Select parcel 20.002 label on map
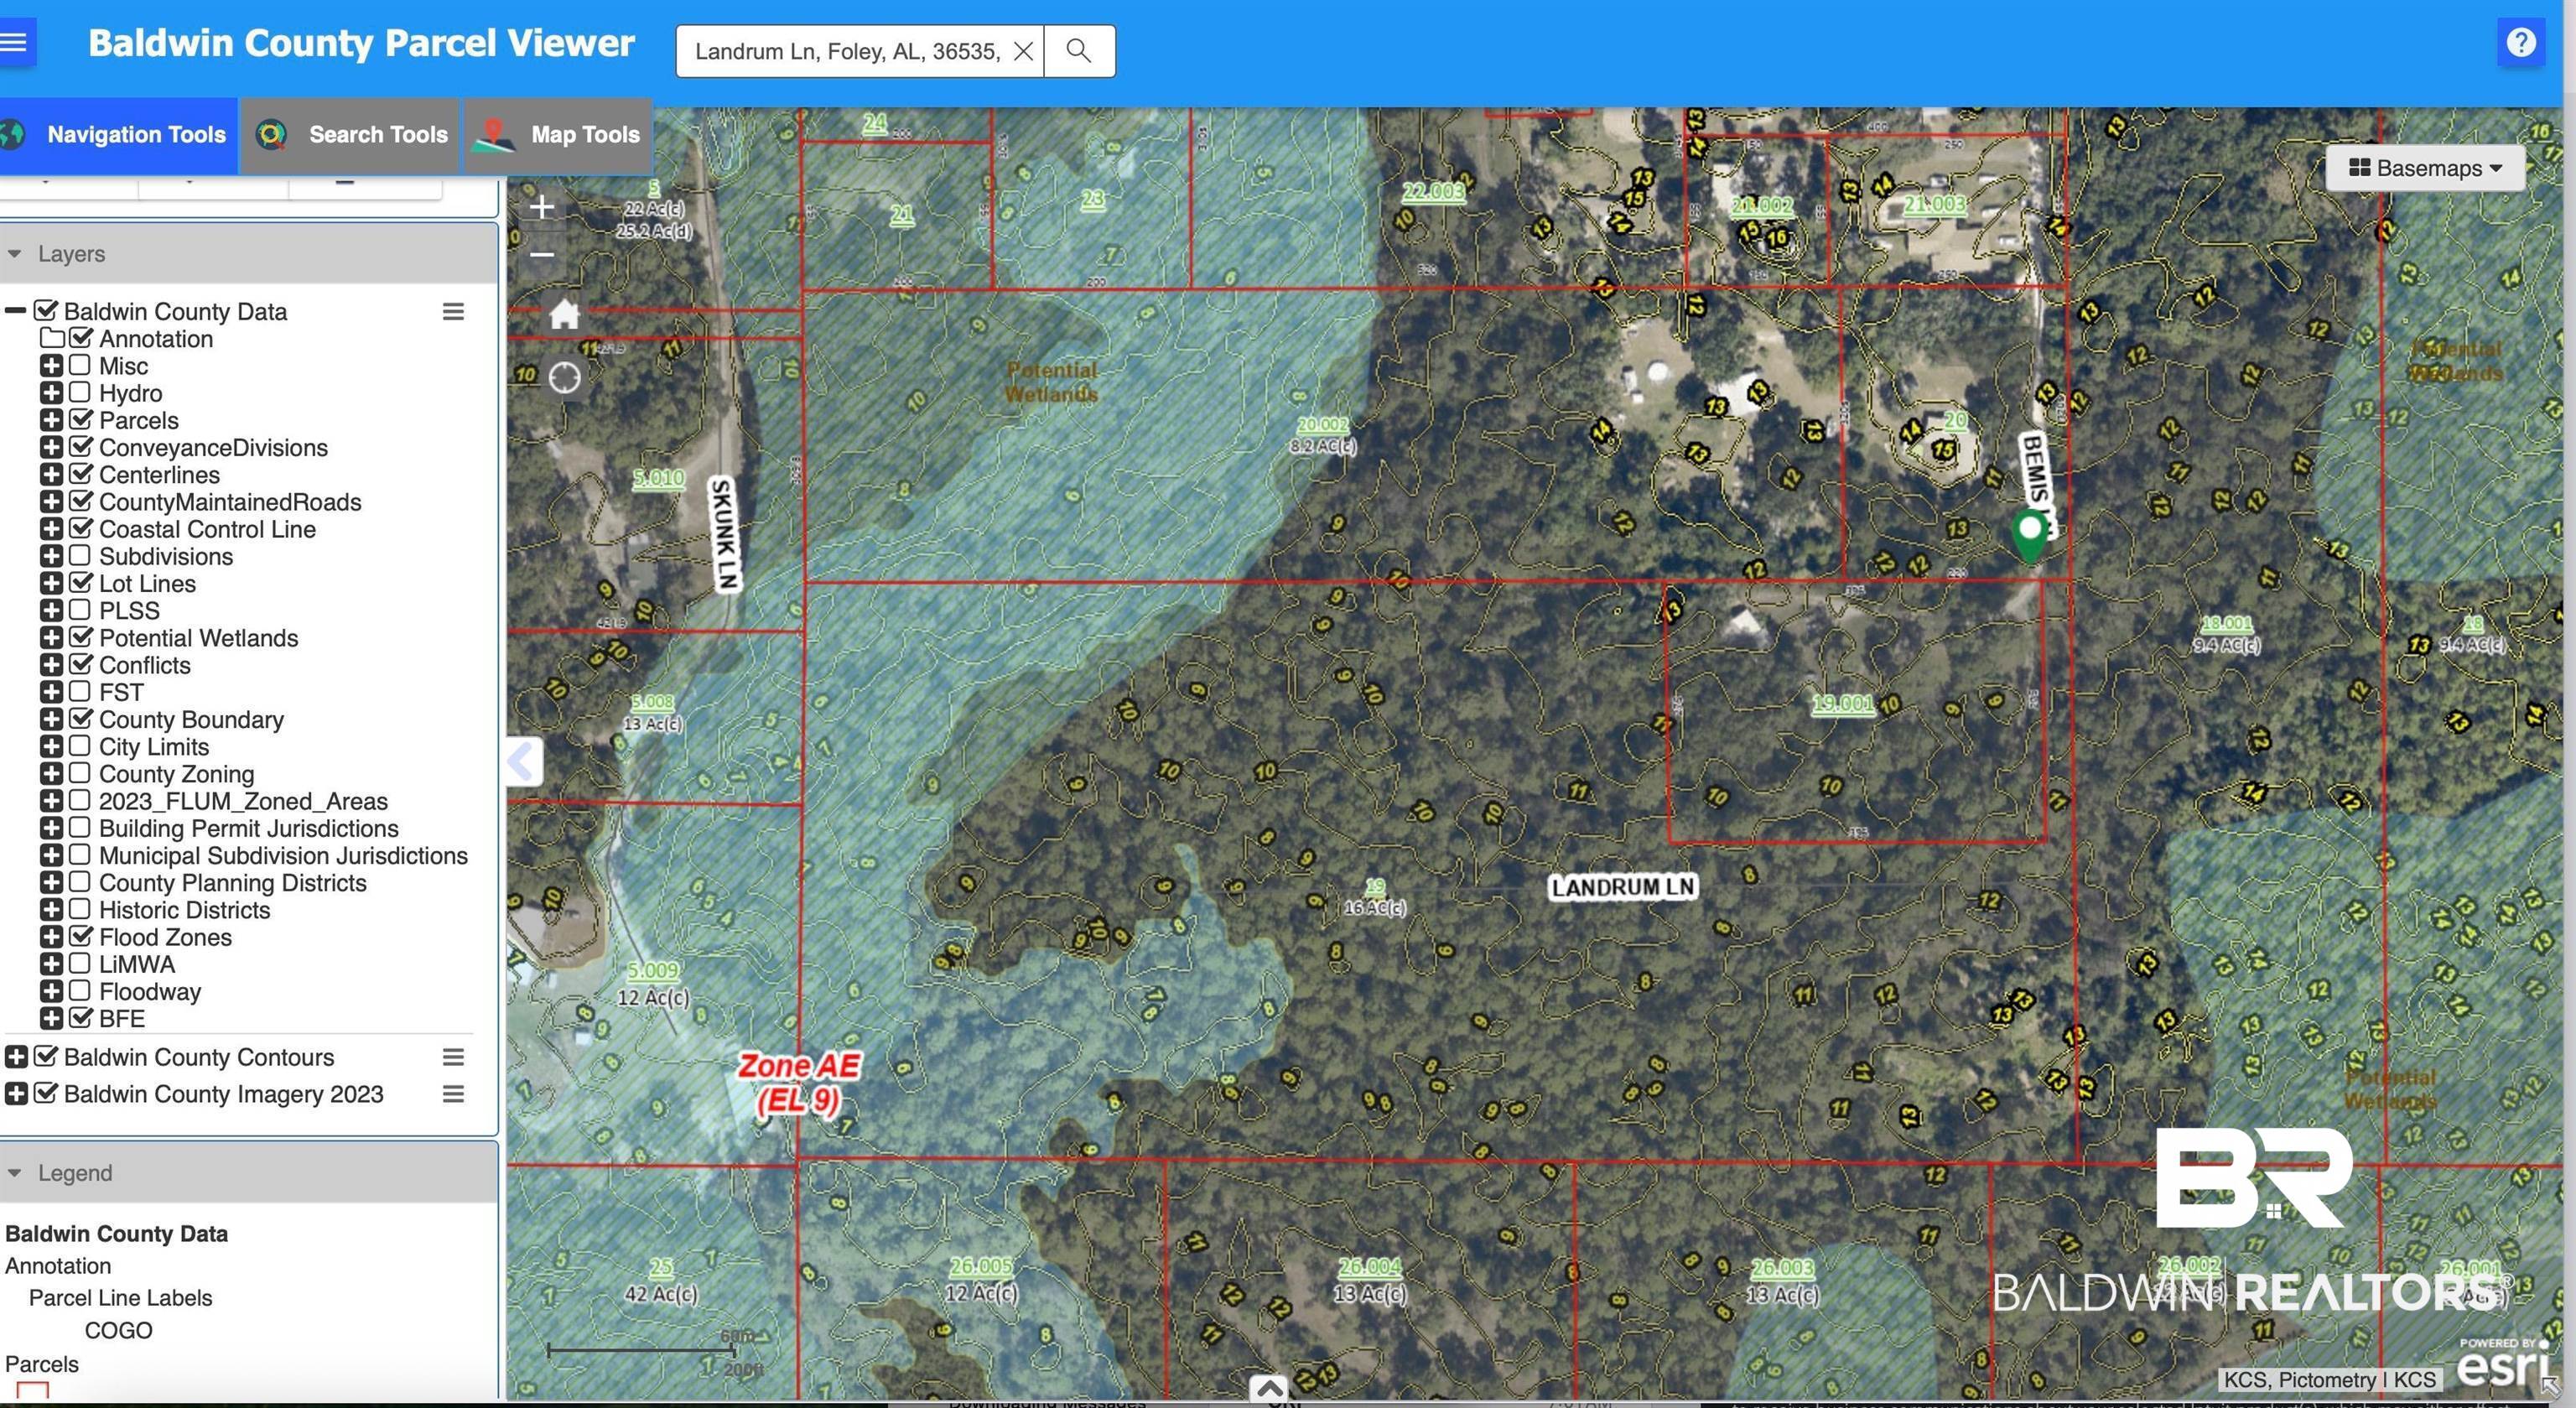The height and width of the screenshot is (1408, 2576). 1322,425
